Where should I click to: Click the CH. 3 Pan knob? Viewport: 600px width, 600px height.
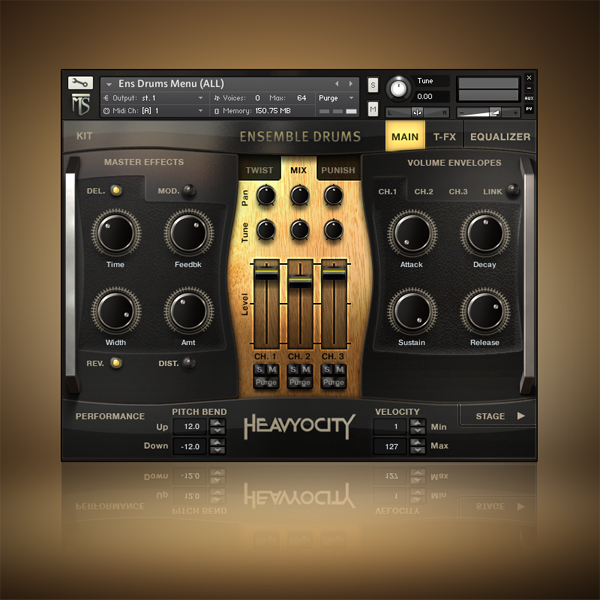(x=333, y=197)
